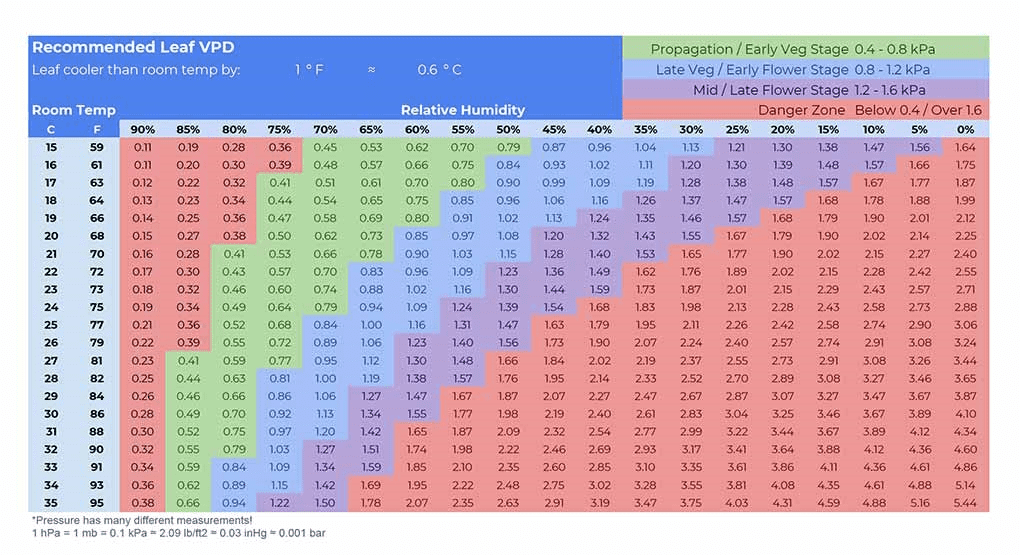Click the 5.44 cell at 35 C, 0%
Image resolution: width=1020 pixels, height=555 pixels.
[965, 502]
